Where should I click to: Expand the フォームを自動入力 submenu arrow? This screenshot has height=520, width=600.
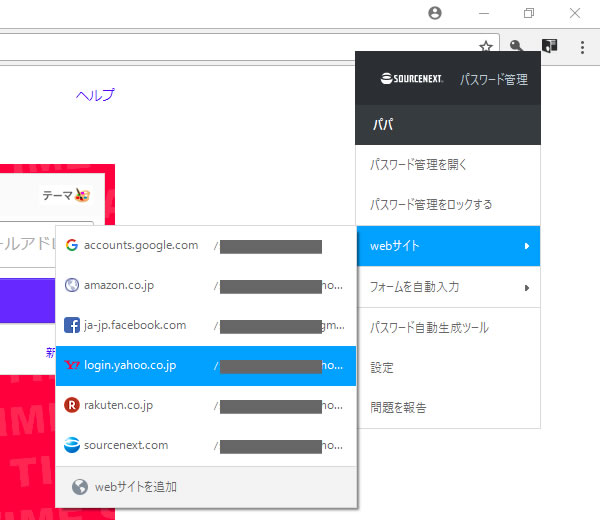pyautogui.click(x=527, y=288)
